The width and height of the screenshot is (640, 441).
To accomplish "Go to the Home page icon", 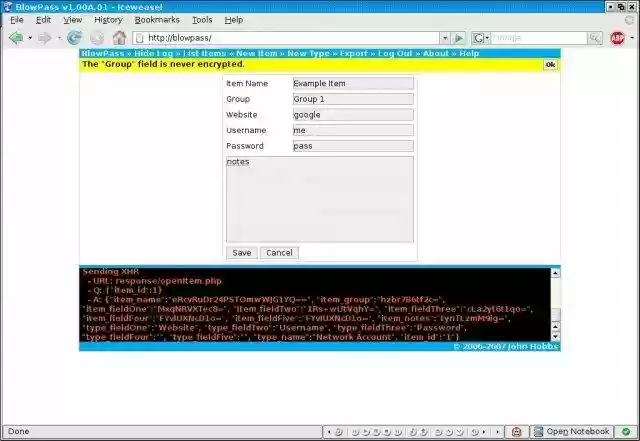I will click(x=120, y=38).
